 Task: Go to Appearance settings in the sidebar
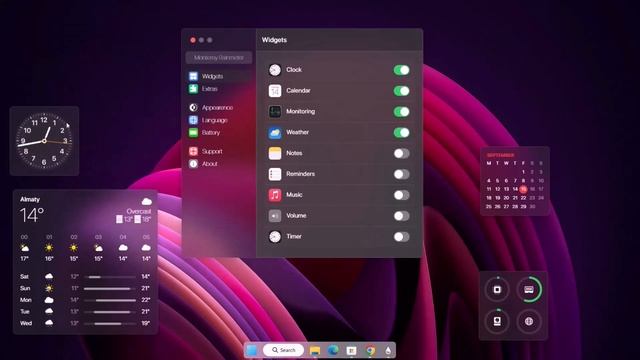(219, 107)
